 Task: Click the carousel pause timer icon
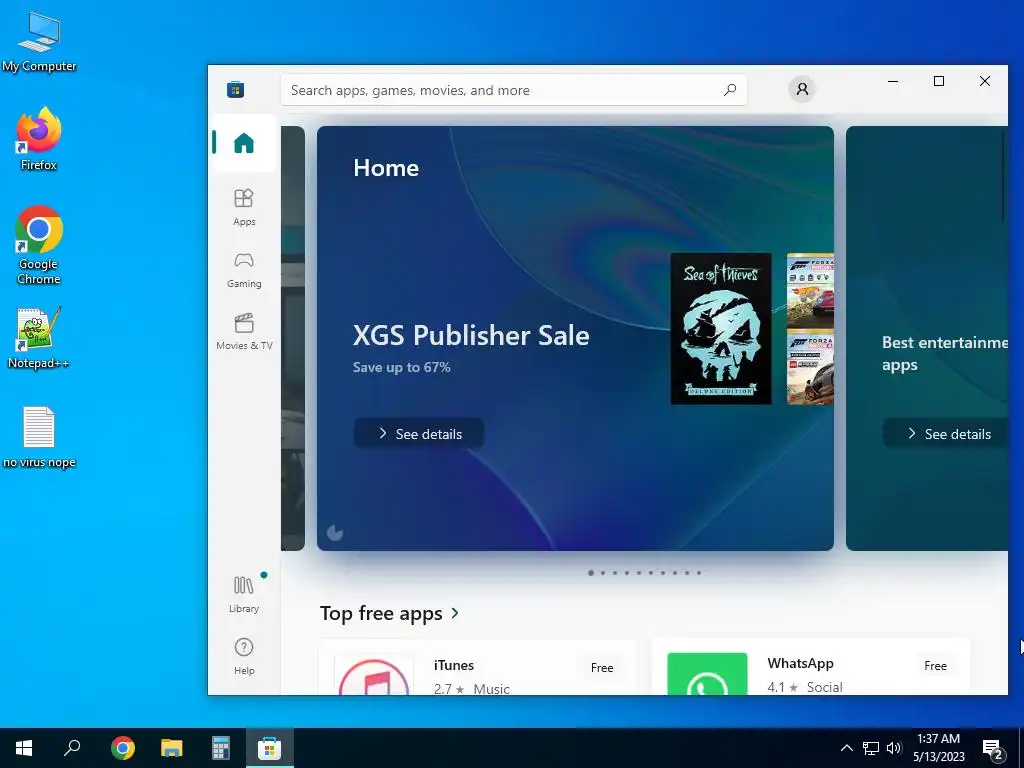[x=334, y=533]
